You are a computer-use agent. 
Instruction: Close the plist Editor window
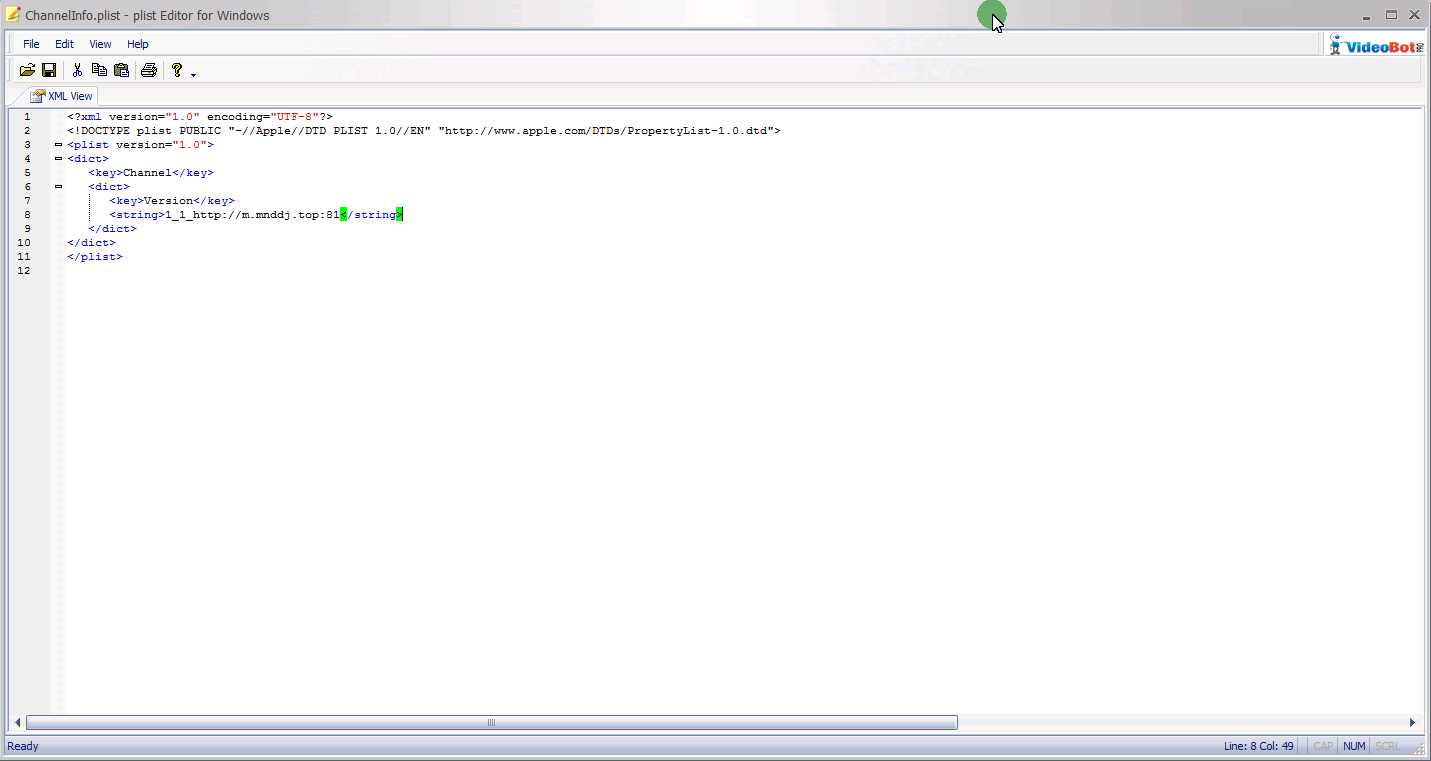[x=1415, y=15]
